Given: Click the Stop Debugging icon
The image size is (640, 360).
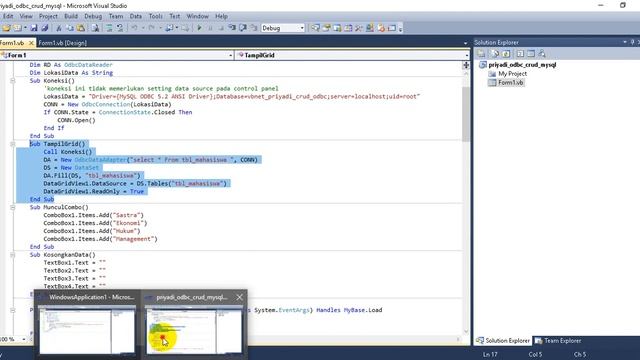Looking at the screenshot, I should coord(221,28).
